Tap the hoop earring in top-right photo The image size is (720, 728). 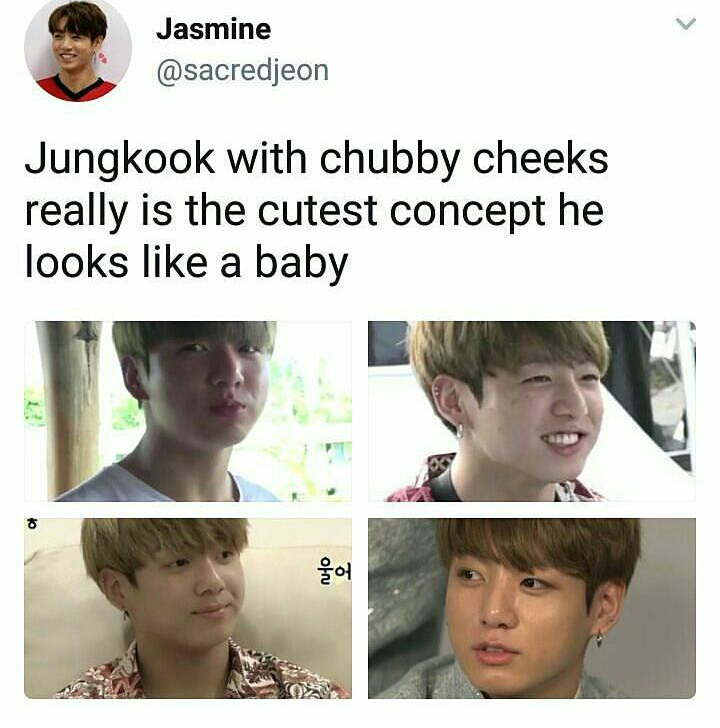(459, 430)
